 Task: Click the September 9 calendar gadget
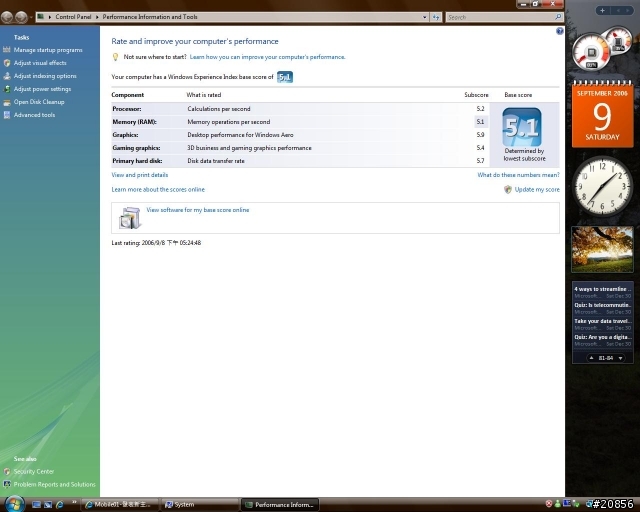[602, 114]
